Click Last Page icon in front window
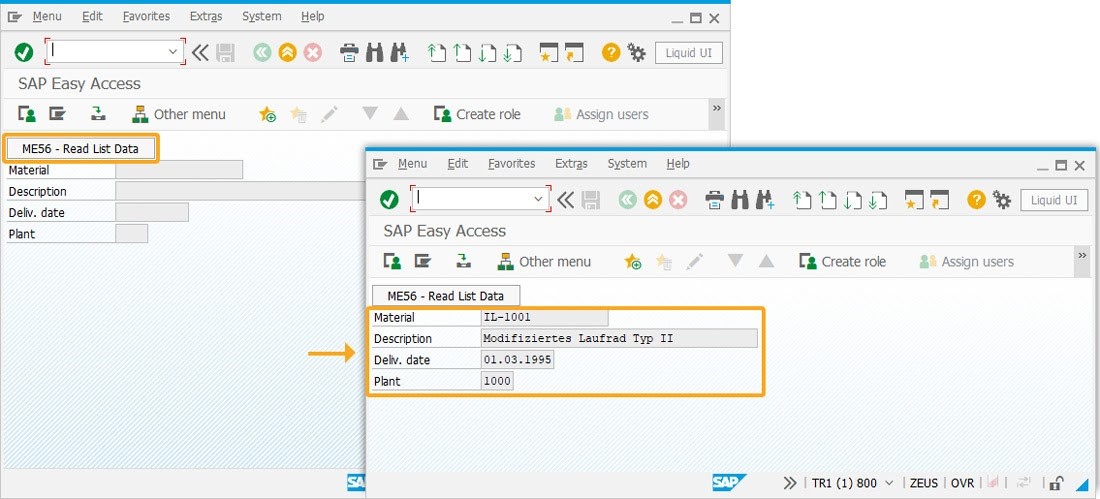Image resolution: width=1100 pixels, height=499 pixels. (x=877, y=200)
